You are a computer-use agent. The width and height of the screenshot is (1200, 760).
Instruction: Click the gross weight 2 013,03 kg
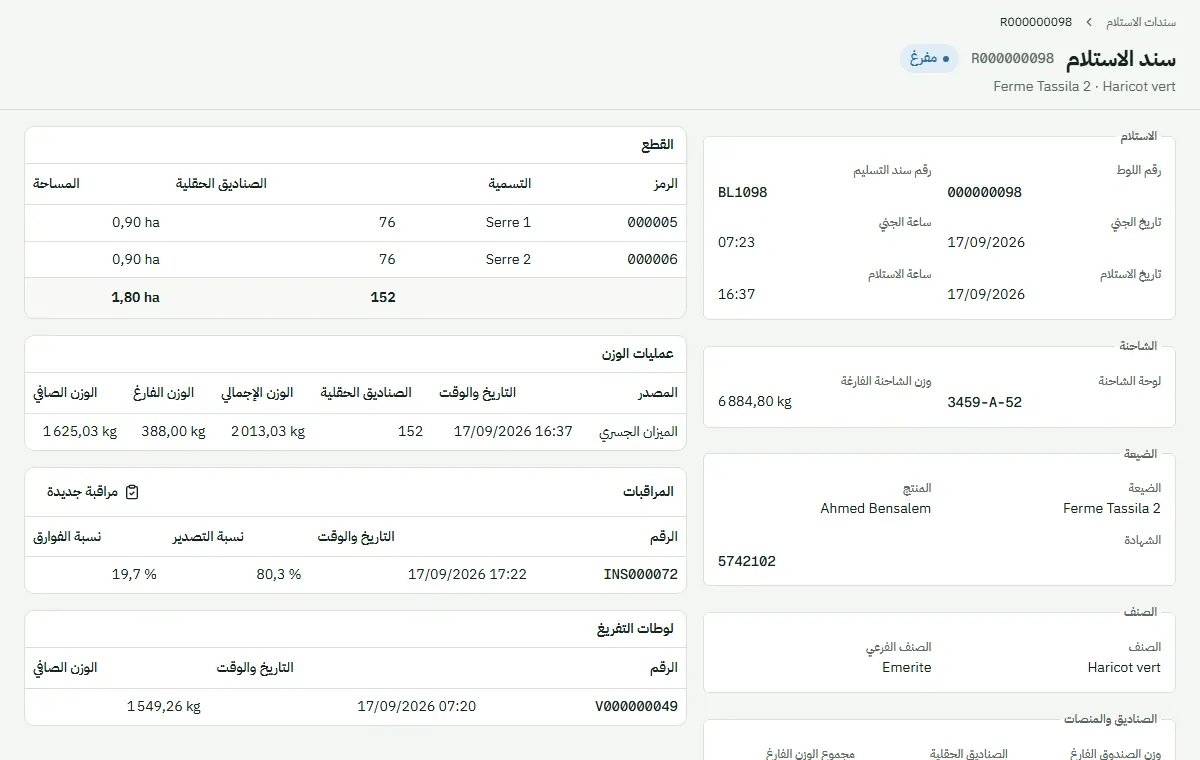click(x=268, y=431)
